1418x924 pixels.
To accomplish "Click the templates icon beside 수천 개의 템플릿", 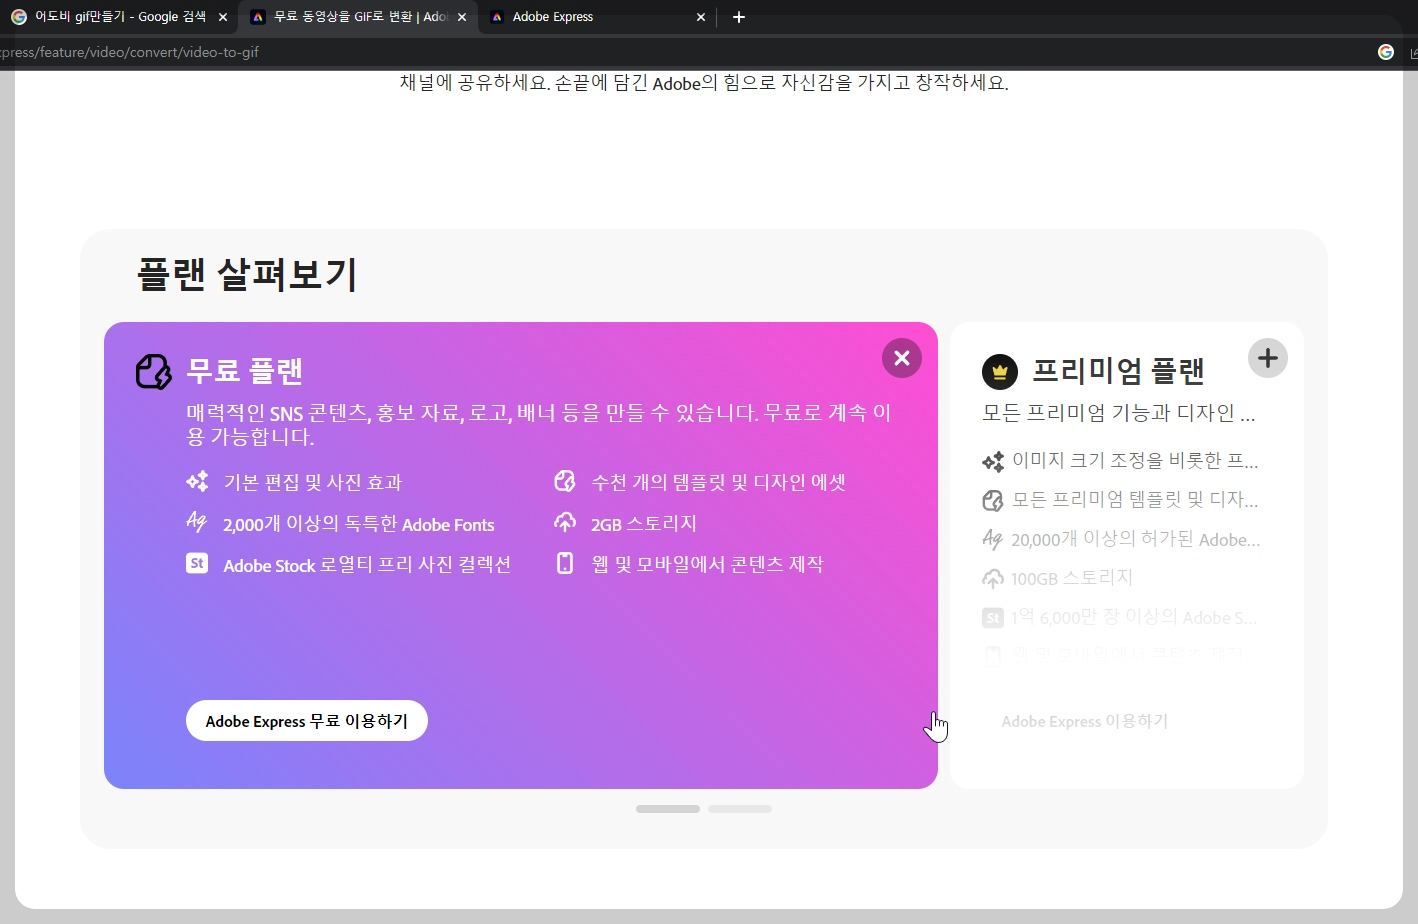I will click(x=565, y=481).
